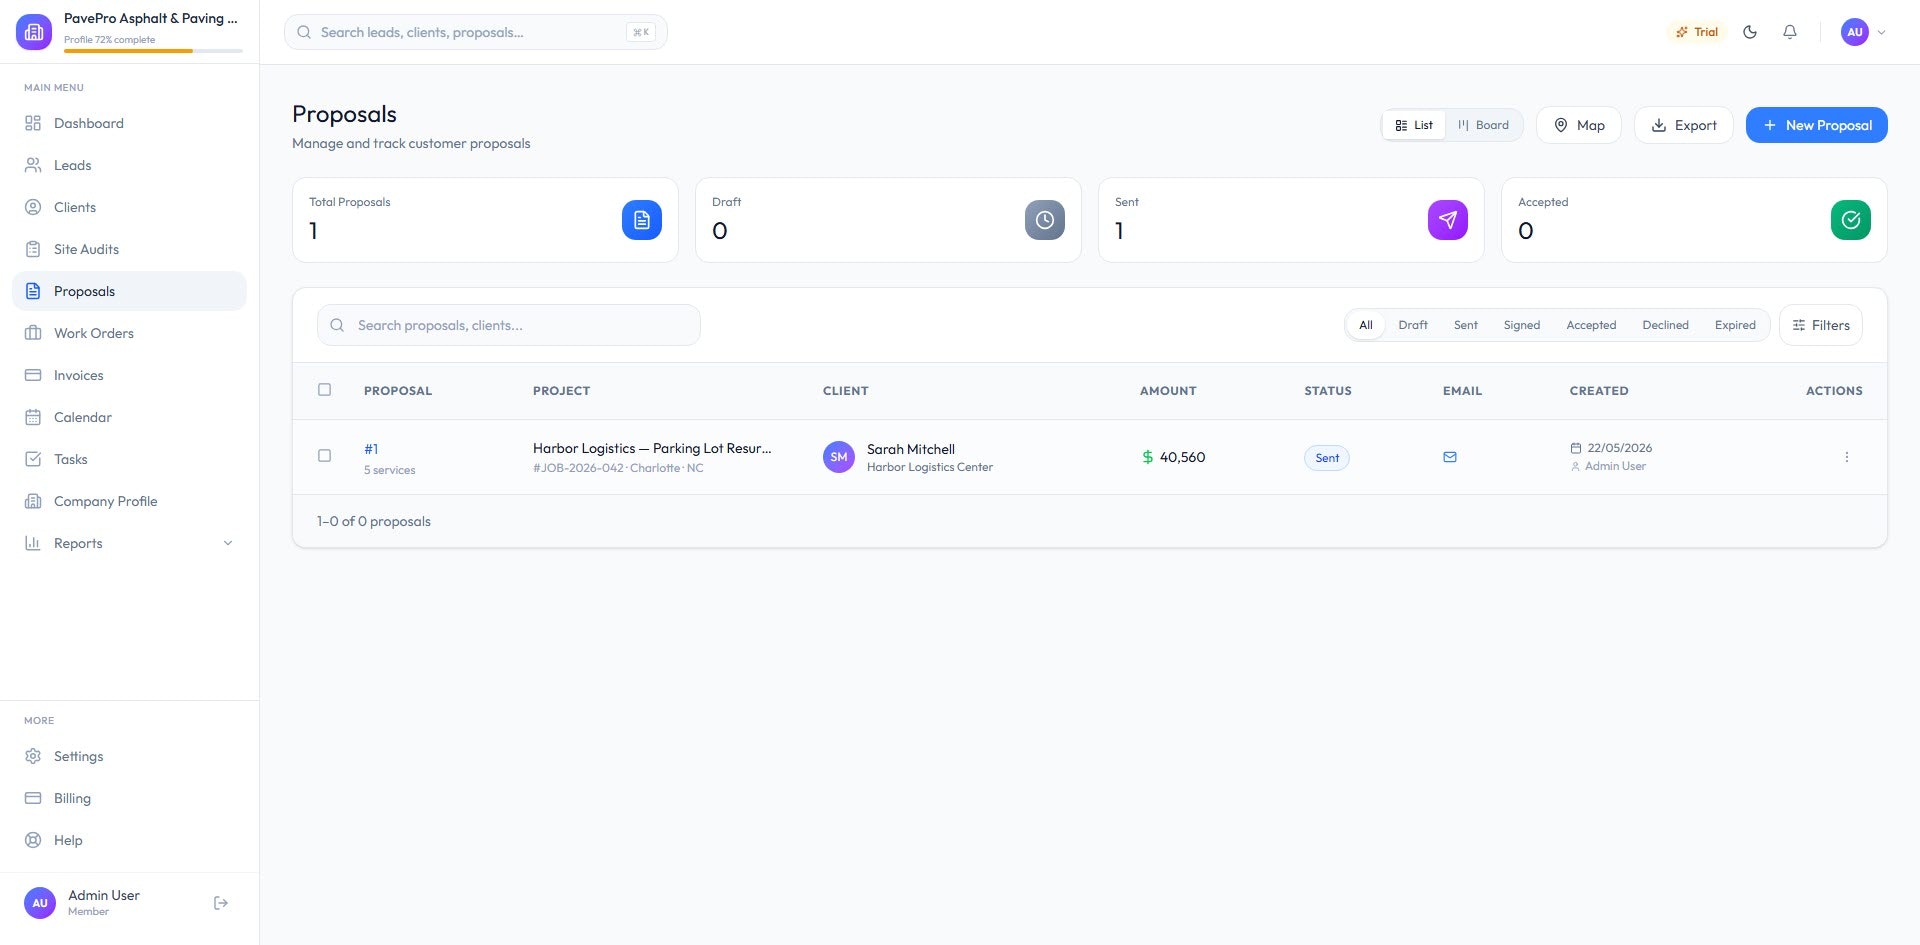Click the PROJECT column header
Viewport: 1920px width, 945px height.
tap(562, 391)
